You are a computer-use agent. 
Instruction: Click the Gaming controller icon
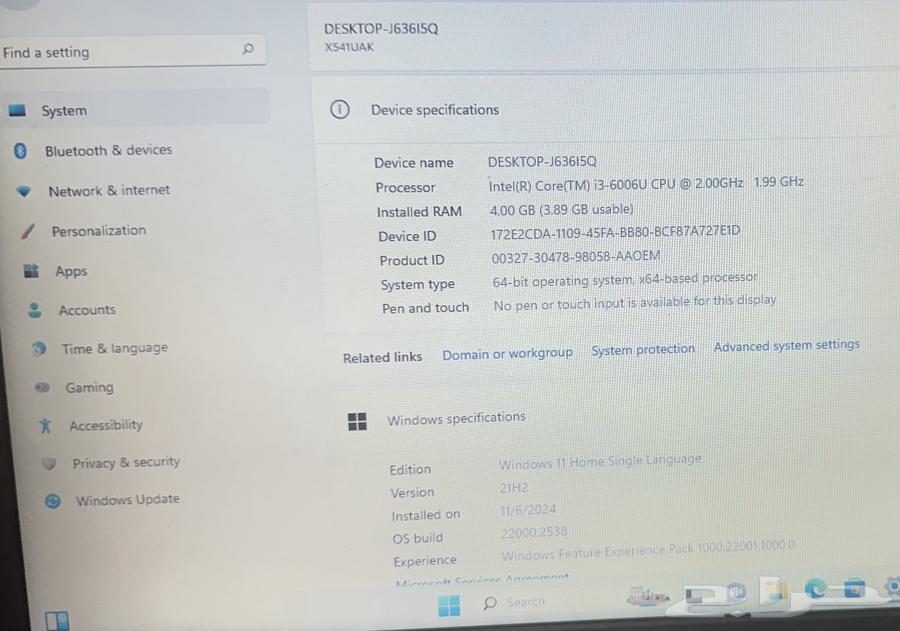coord(42,388)
